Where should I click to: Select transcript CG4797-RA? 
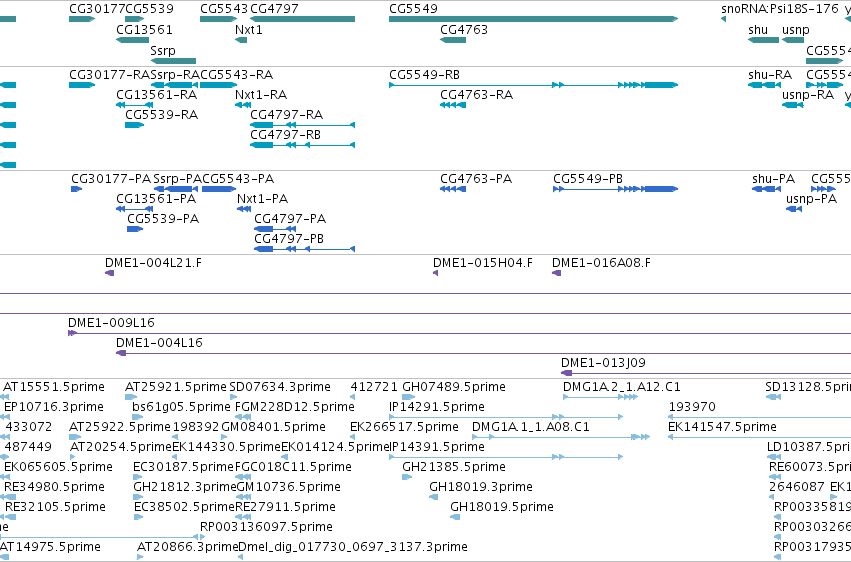click(x=302, y=125)
